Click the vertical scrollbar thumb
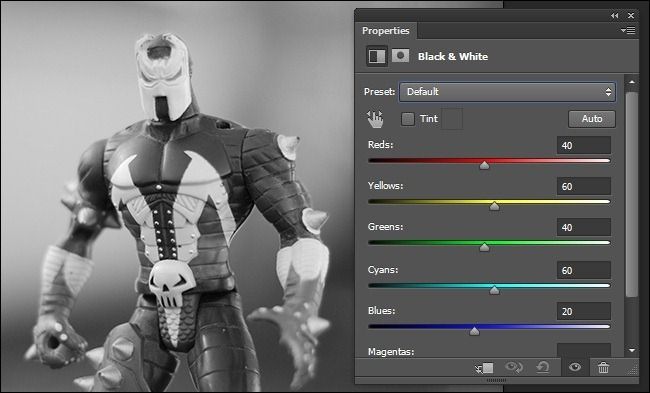Image resolution: width=650 pixels, height=393 pixels. [631, 194]
